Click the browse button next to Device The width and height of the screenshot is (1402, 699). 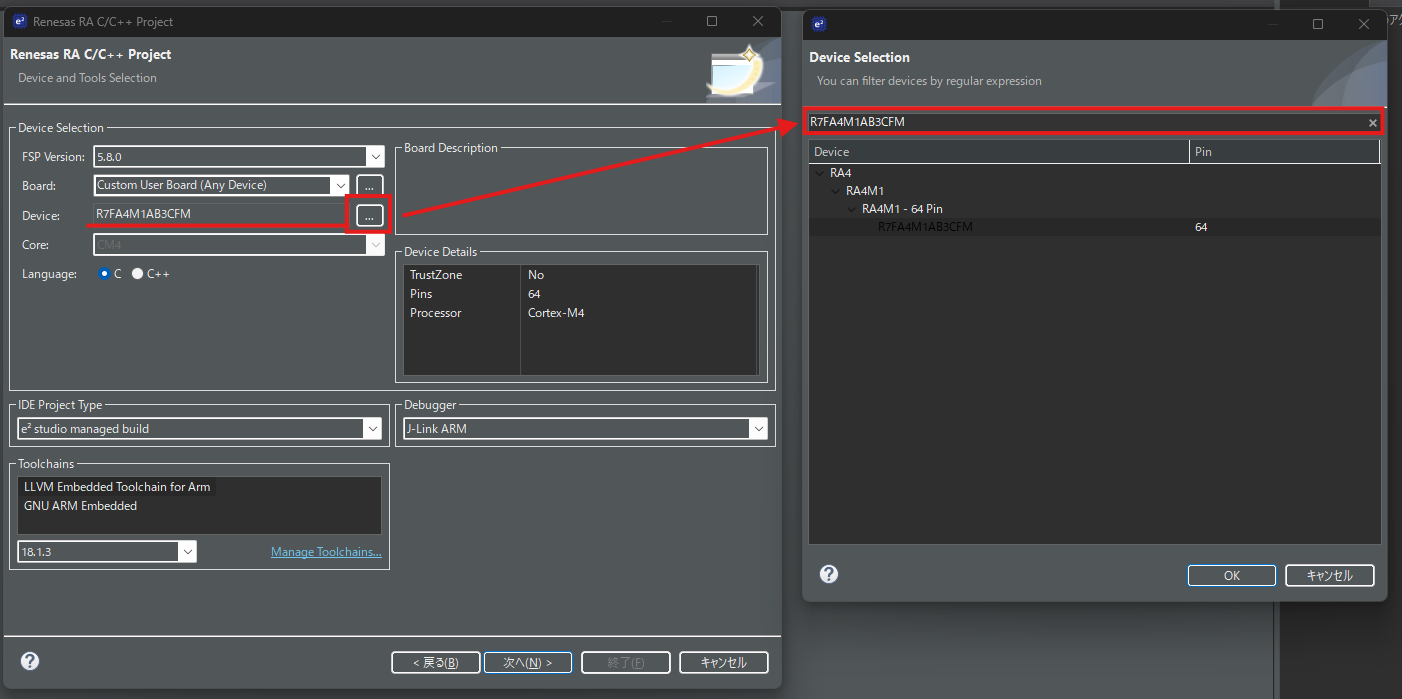point(369,216)
